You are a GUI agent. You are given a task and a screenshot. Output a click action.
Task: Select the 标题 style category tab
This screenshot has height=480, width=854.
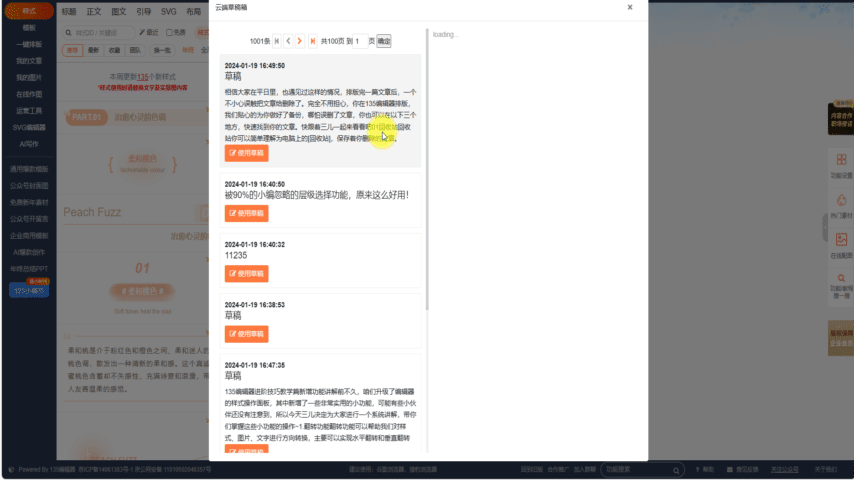(69, 11)
